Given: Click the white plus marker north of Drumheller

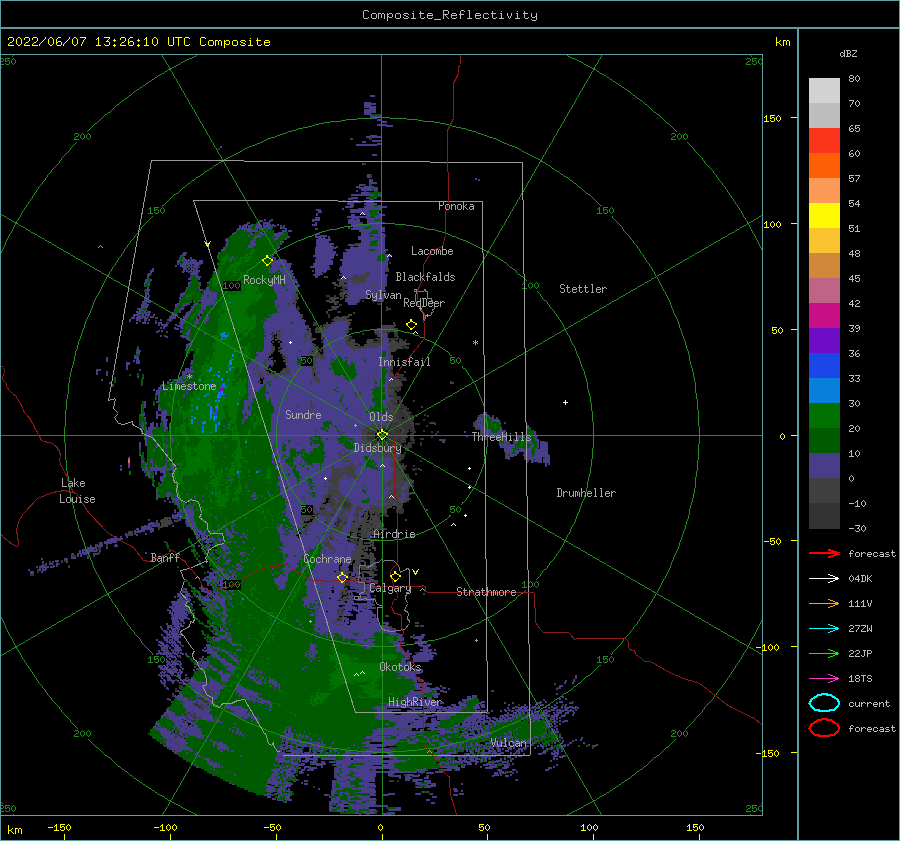Looking at the screenshot, I should coord(565,402).
